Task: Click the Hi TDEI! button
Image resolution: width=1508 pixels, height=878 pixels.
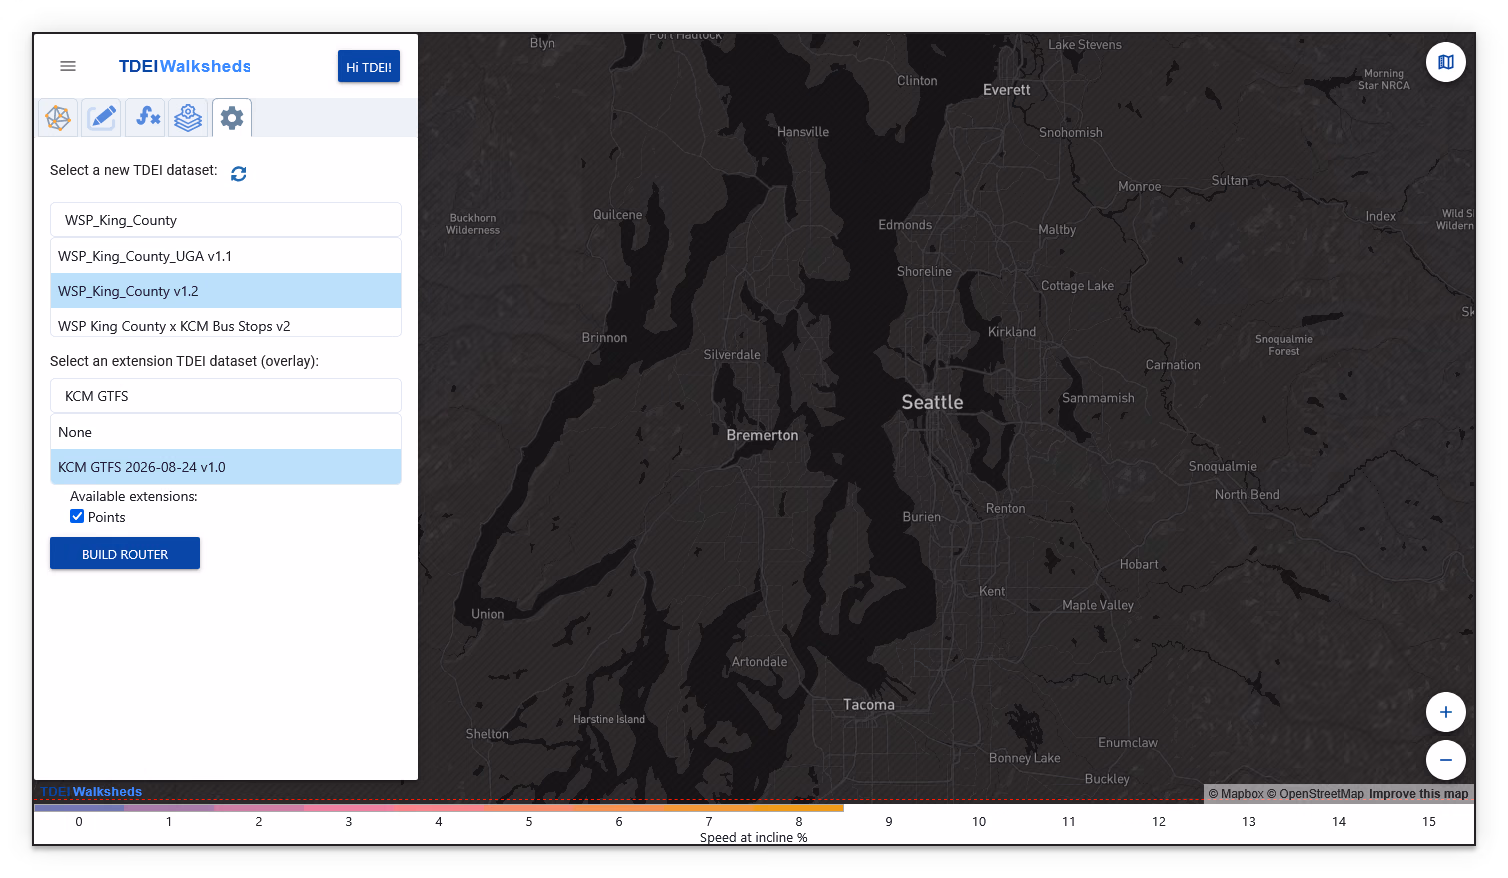Action: coord(369,67)
